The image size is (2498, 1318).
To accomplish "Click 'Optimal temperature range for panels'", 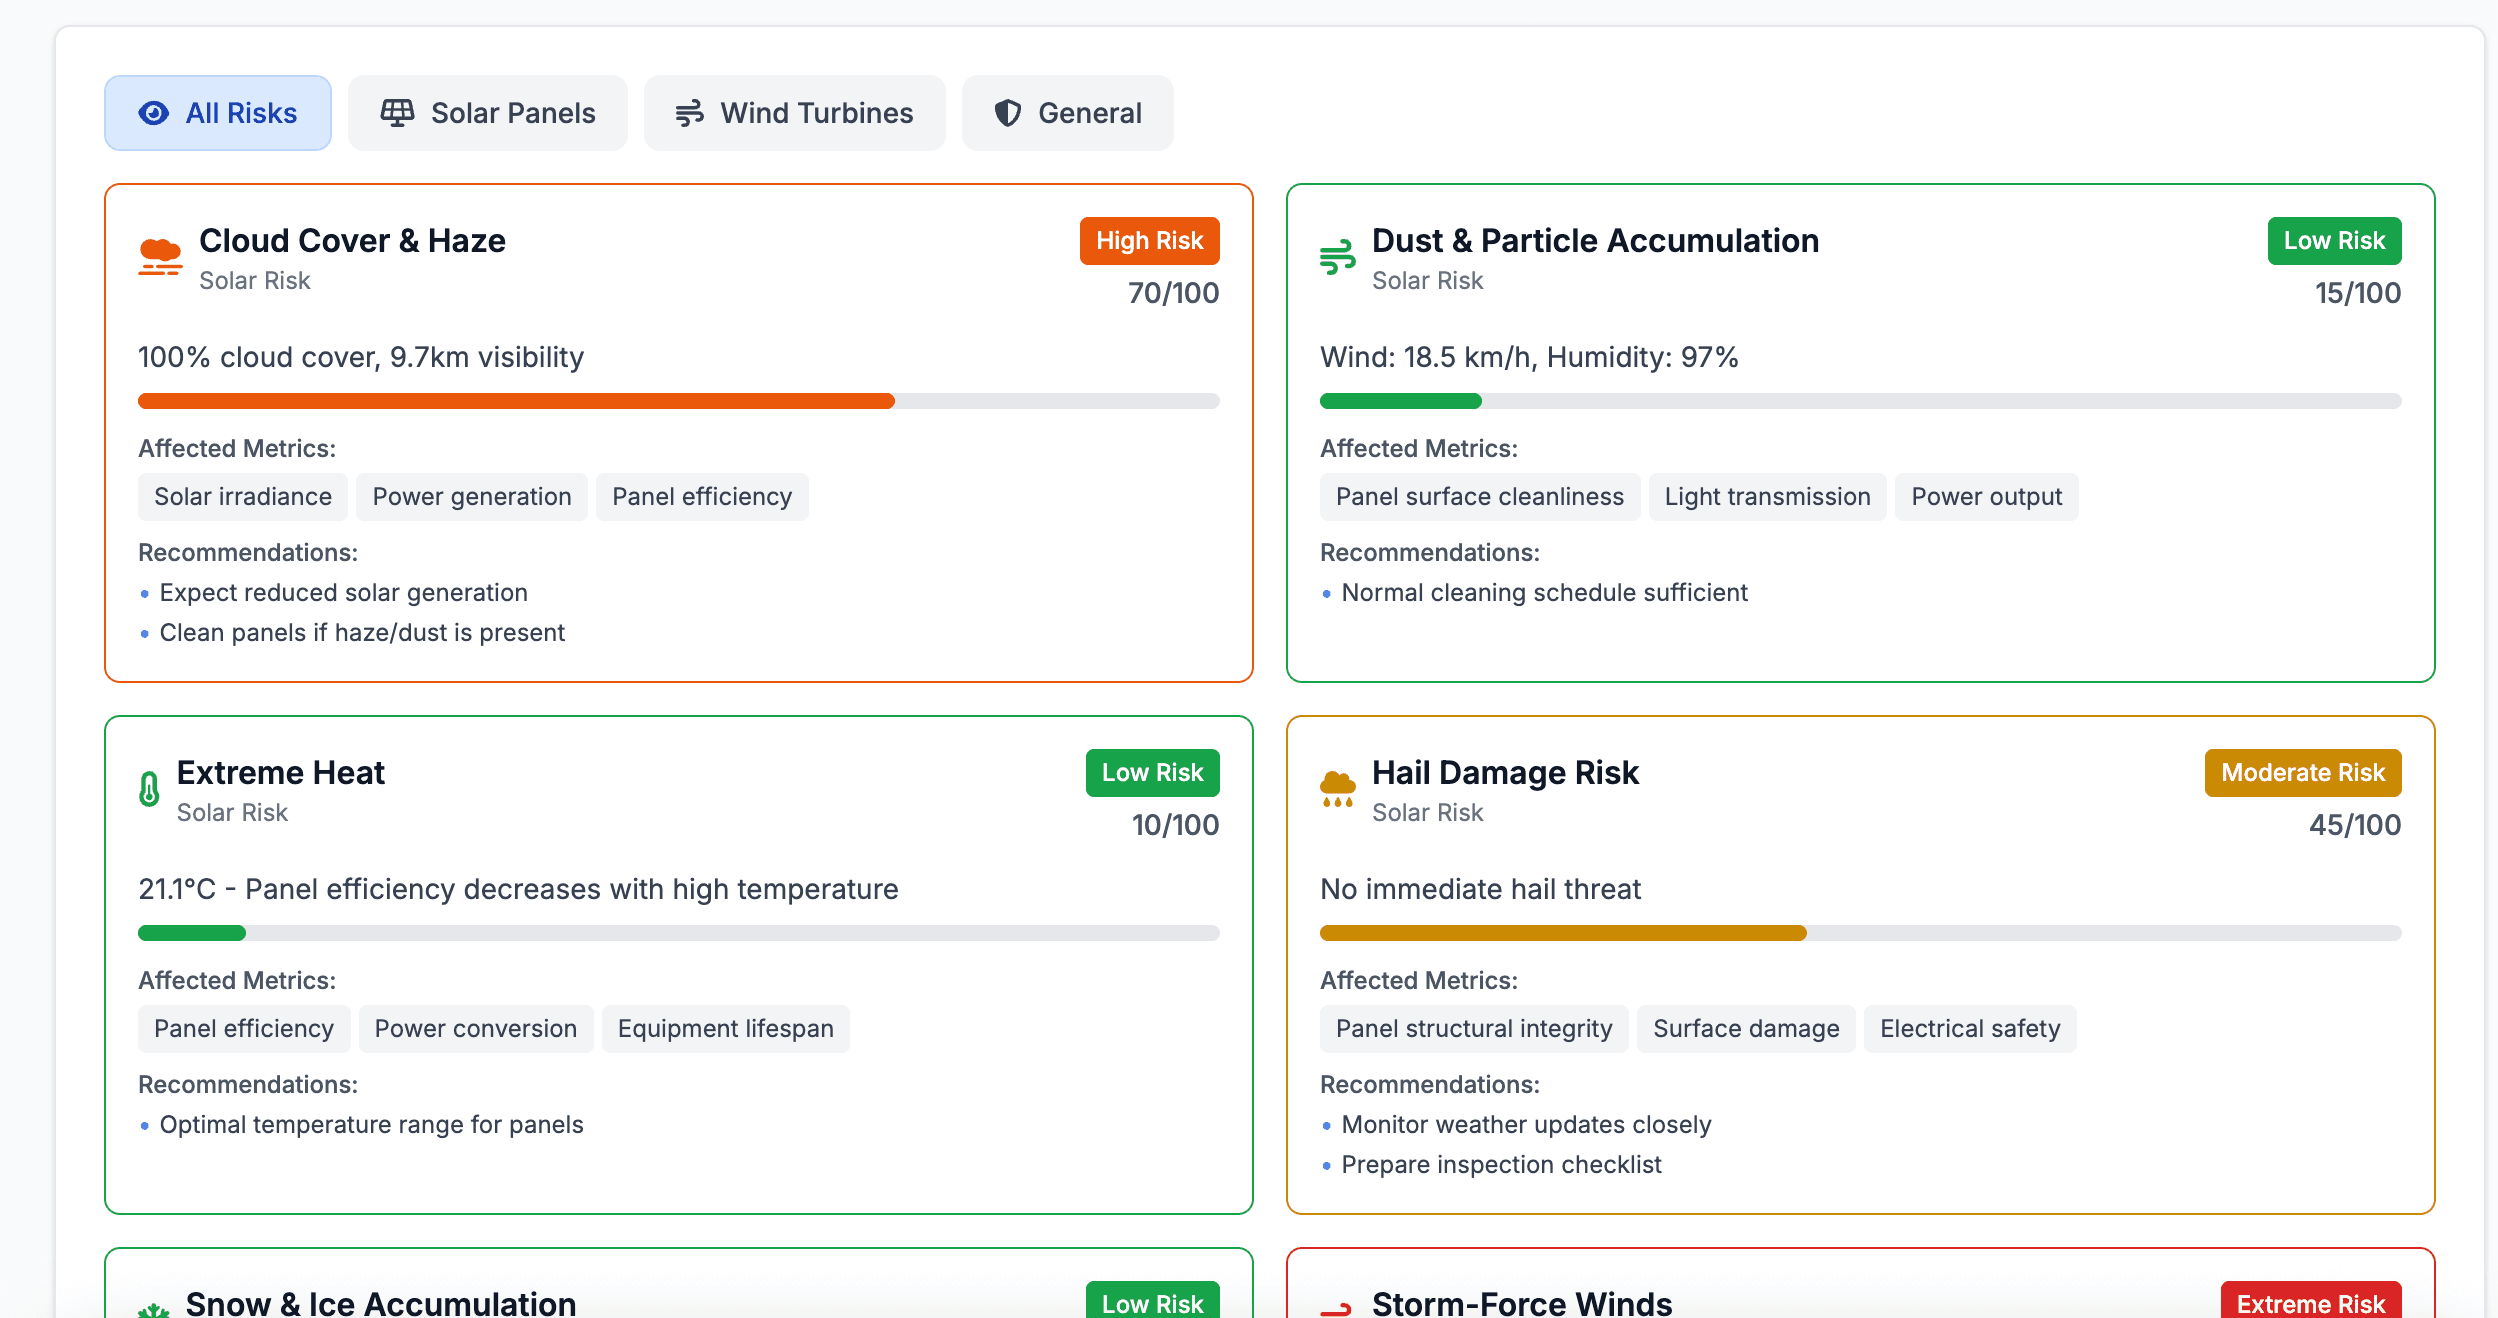I will tap(371, 1125).
